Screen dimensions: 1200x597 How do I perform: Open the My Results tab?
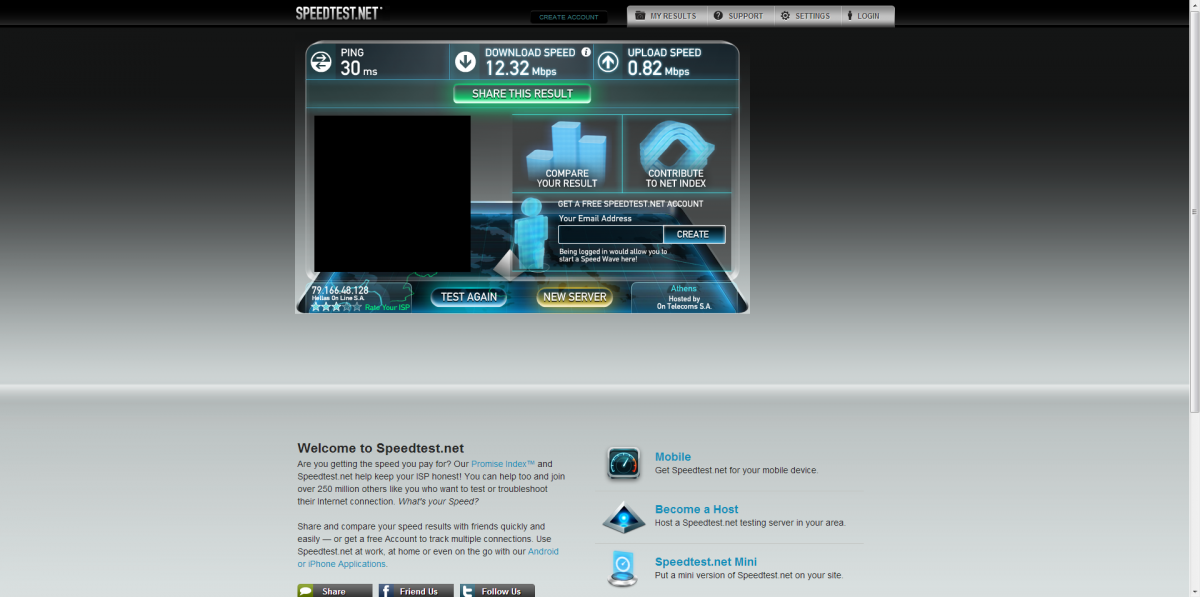click(666, 16)
